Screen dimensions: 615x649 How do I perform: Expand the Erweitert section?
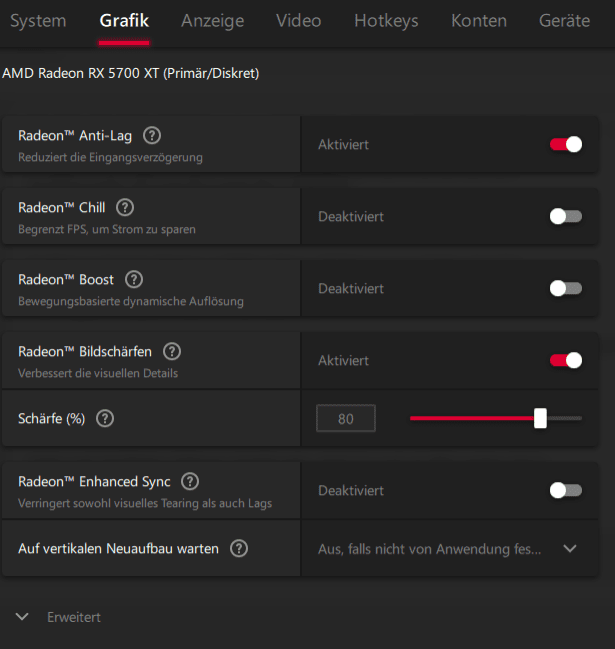click(x=58, y=617)
